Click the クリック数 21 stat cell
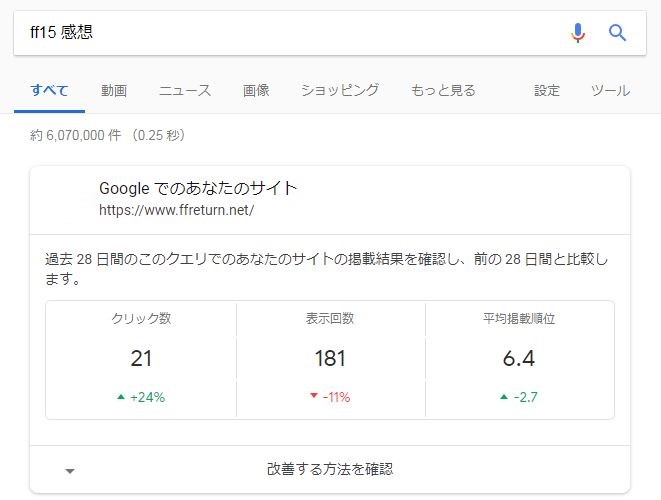 (141, 360)
